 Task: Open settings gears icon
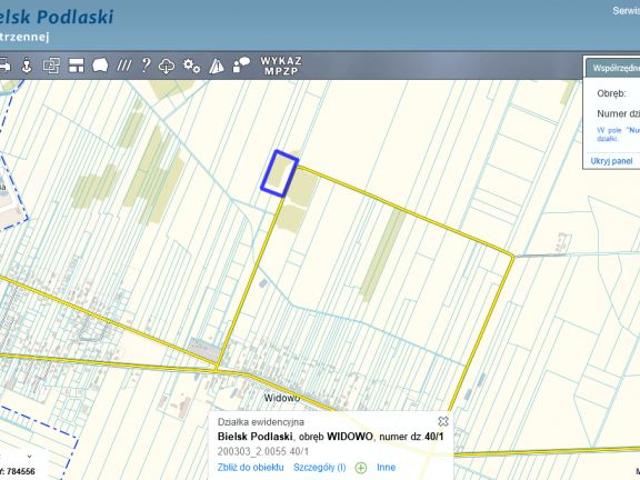coord(191,66)
